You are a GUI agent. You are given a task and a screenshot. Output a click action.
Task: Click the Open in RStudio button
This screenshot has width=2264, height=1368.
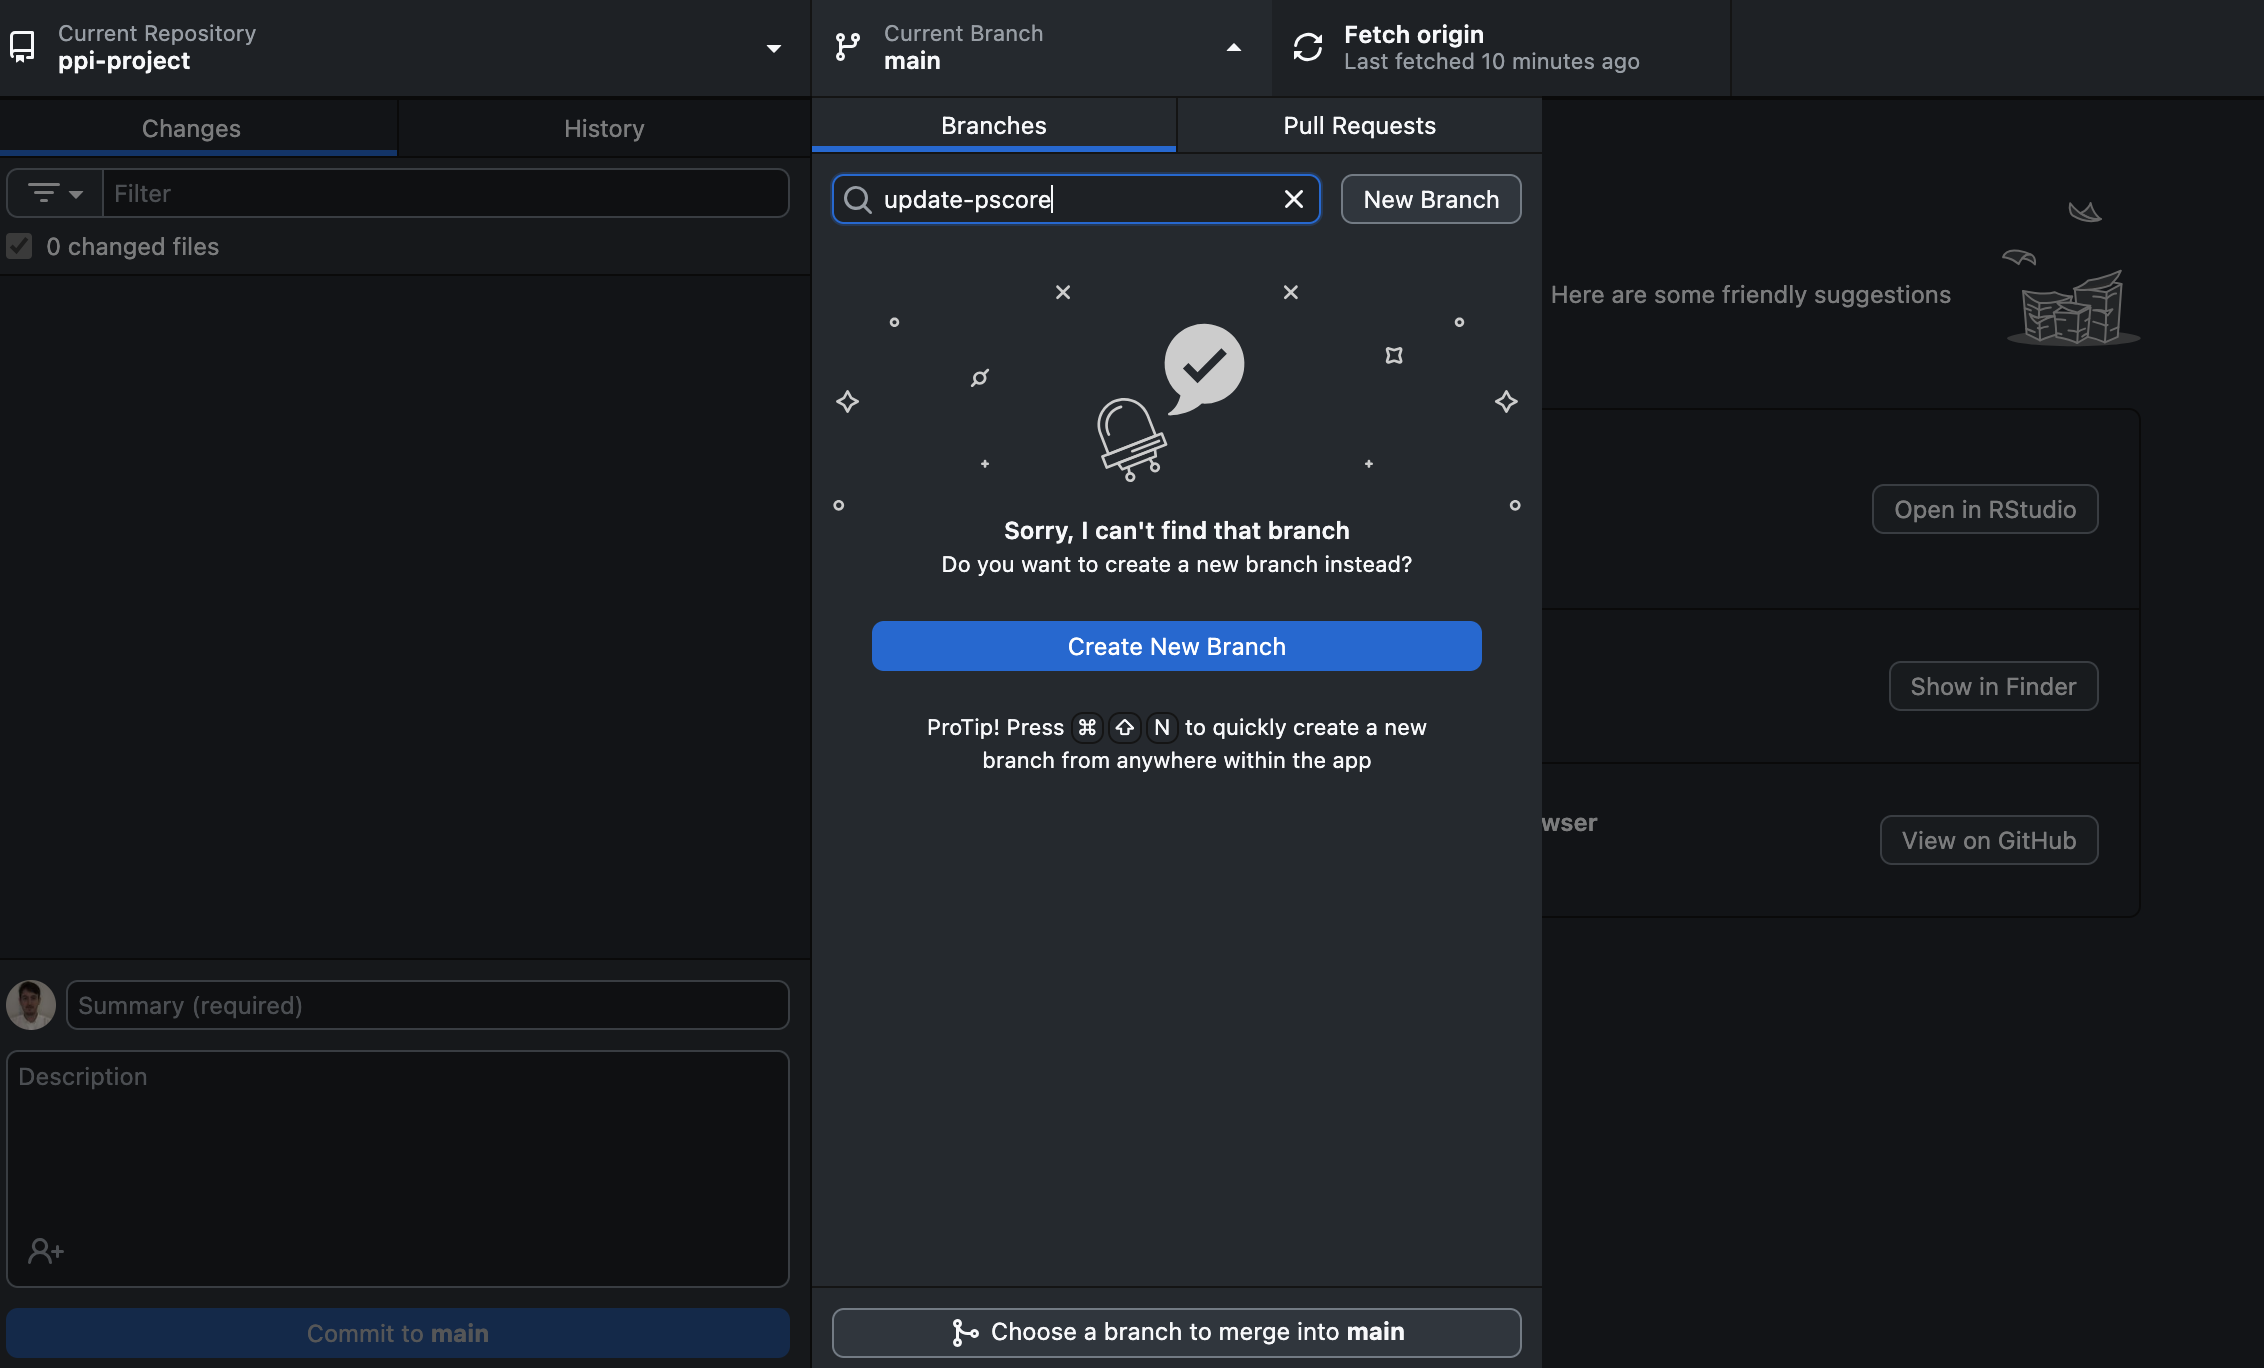[x=1984, y=509]
